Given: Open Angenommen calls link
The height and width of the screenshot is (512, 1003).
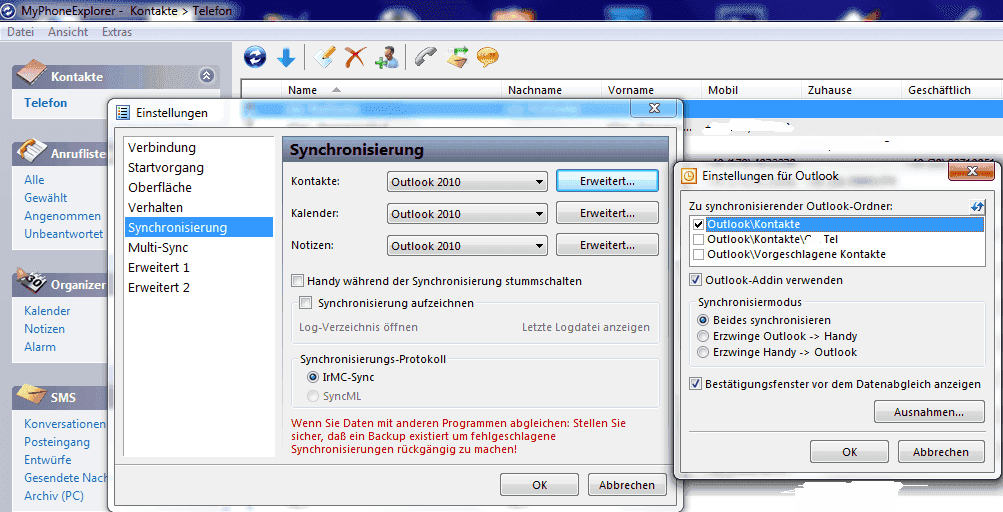Looking at the screenshot, I should pyautogui.click(x=63, y=216).
